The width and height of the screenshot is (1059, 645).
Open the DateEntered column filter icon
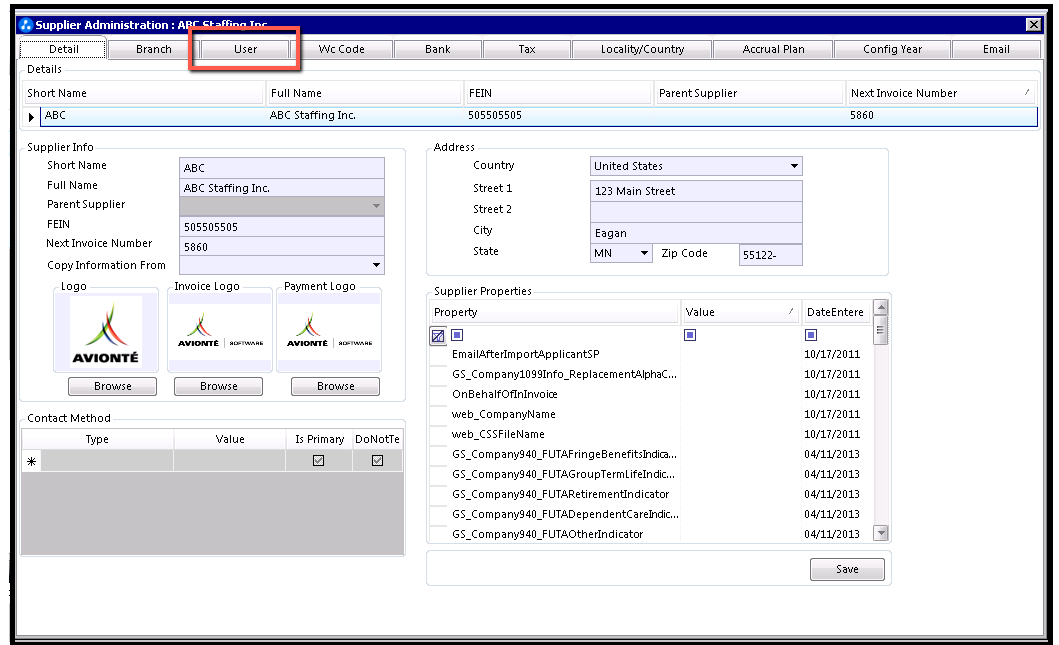pyautogui.click(x=811, y=335)
